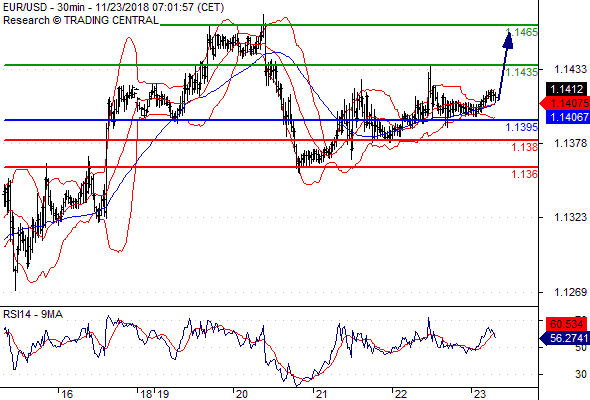The image size is (590, 400).
Task: Click the RSI14 - 9MA indicator title
Action: coord(33,314)
